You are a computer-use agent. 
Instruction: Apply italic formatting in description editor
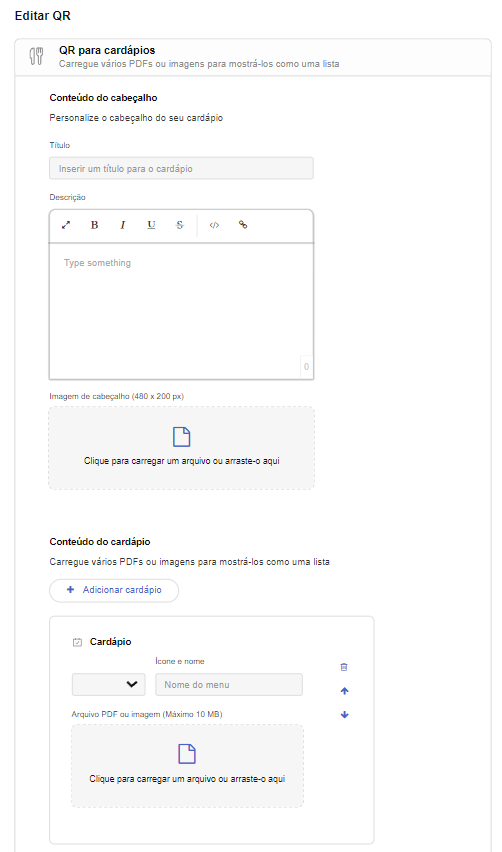tap(123, 225)
